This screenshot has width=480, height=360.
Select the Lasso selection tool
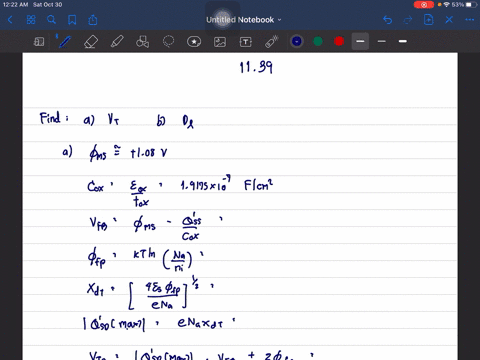click(168, 42)
